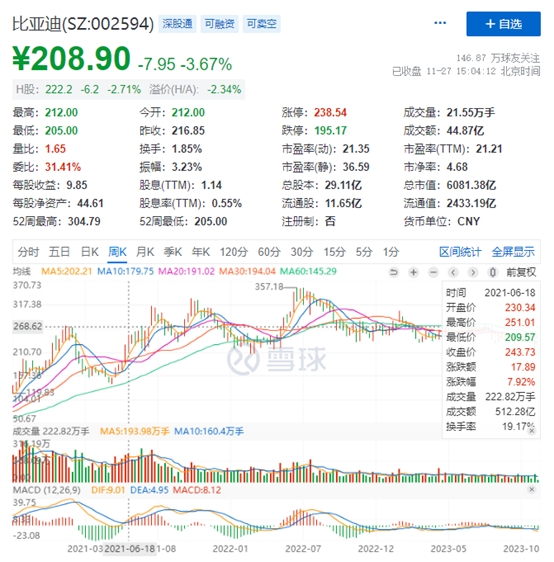Click the 可融资 tag
The width and height of the screenshot is (554, 562).
click(219, 24)
